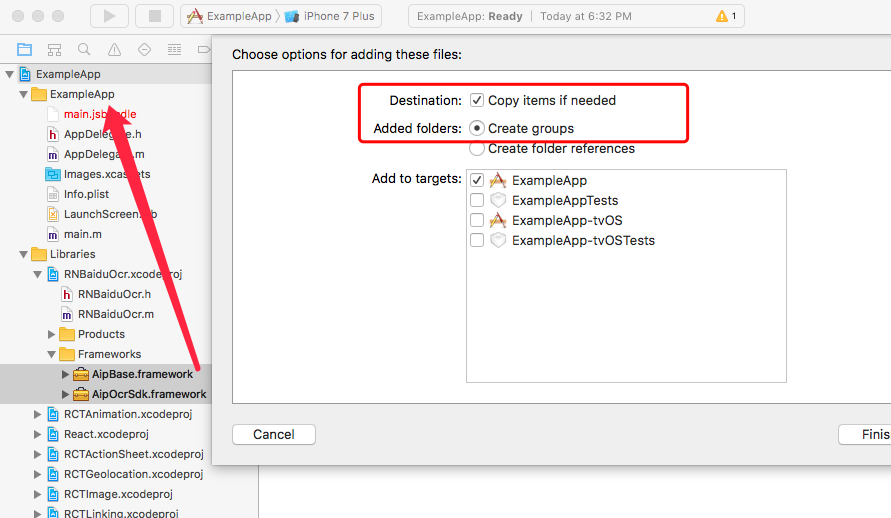Select RCTAnimation.xcodeproj project file
The image size is (891, 518).
(x=128, y=415)
